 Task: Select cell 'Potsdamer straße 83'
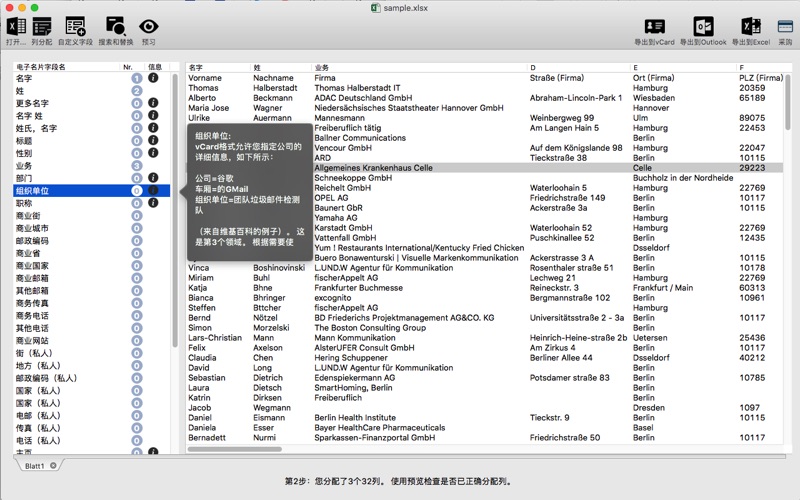[569, 378]
